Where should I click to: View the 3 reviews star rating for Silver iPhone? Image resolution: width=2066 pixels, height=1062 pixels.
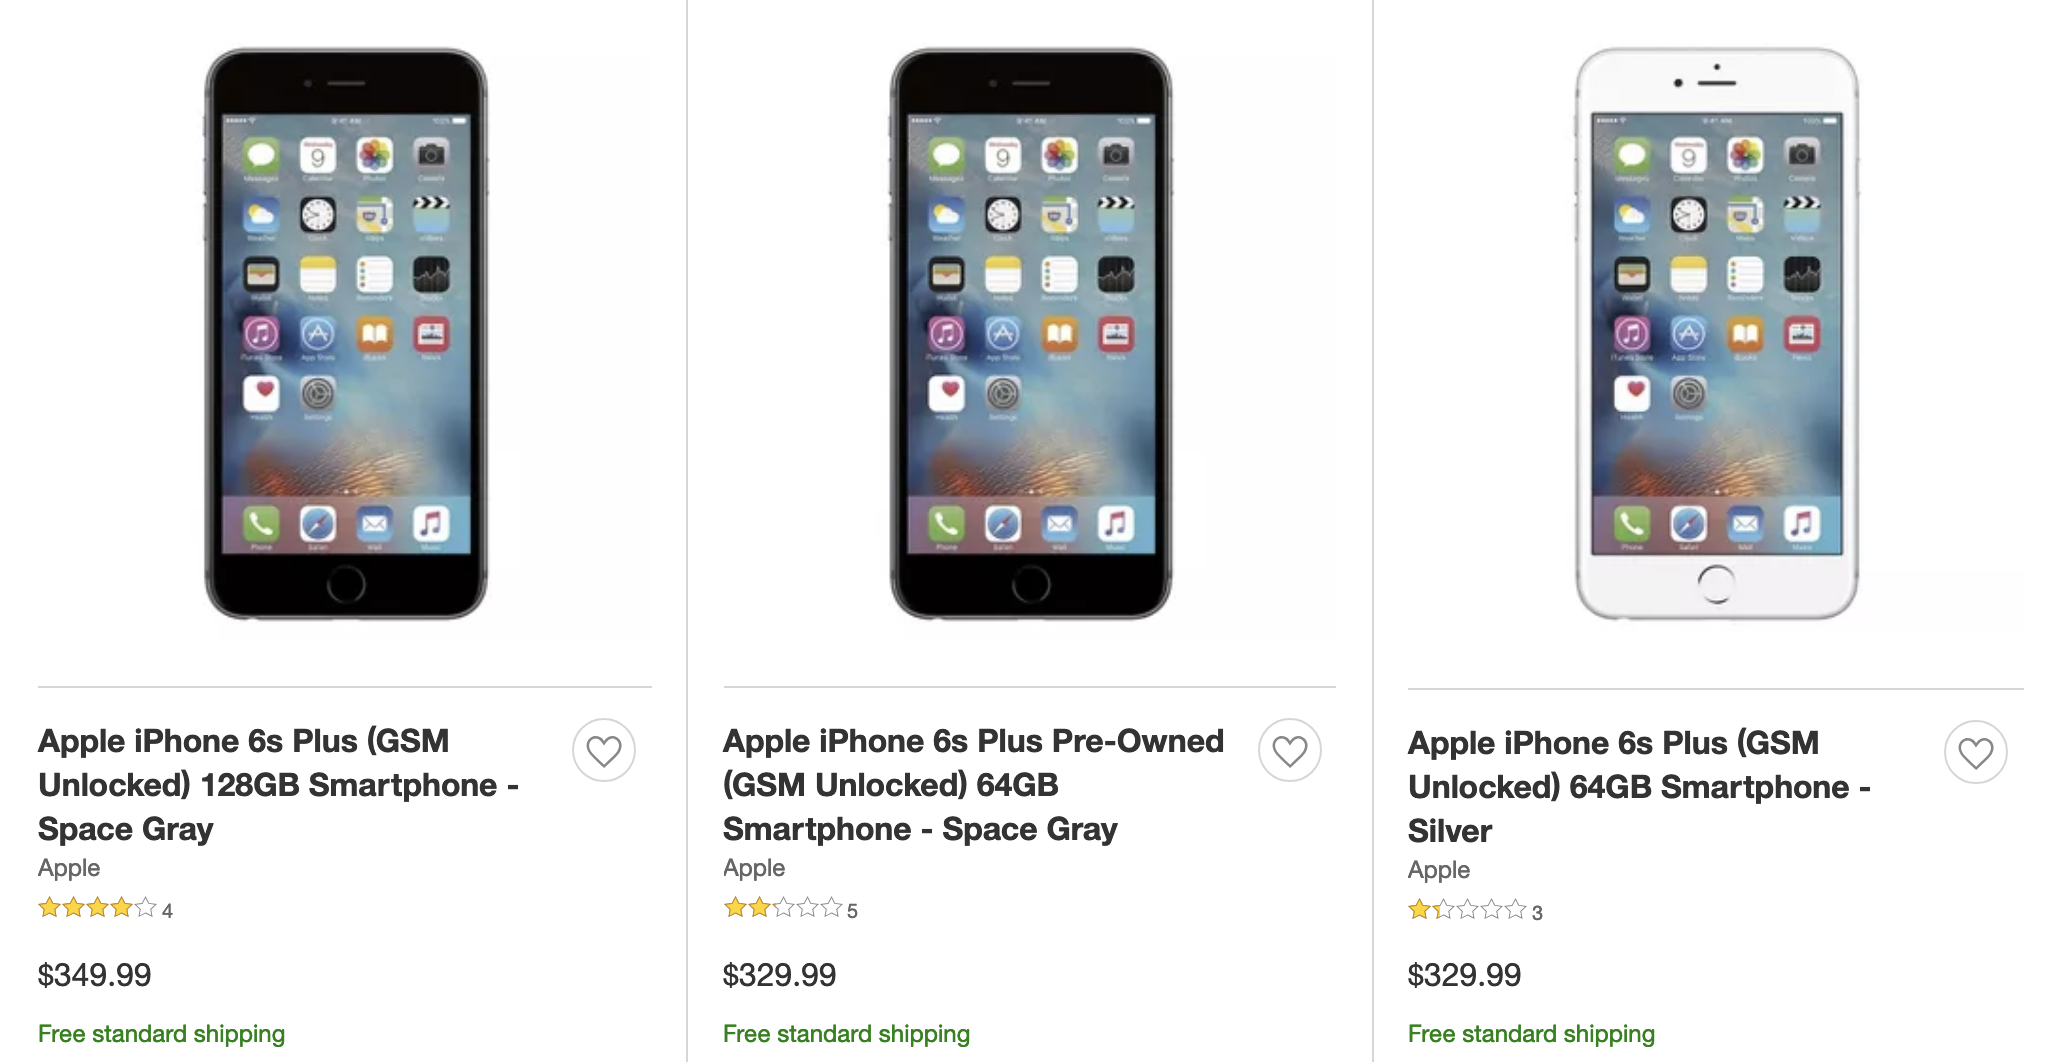coord(1468,911)
